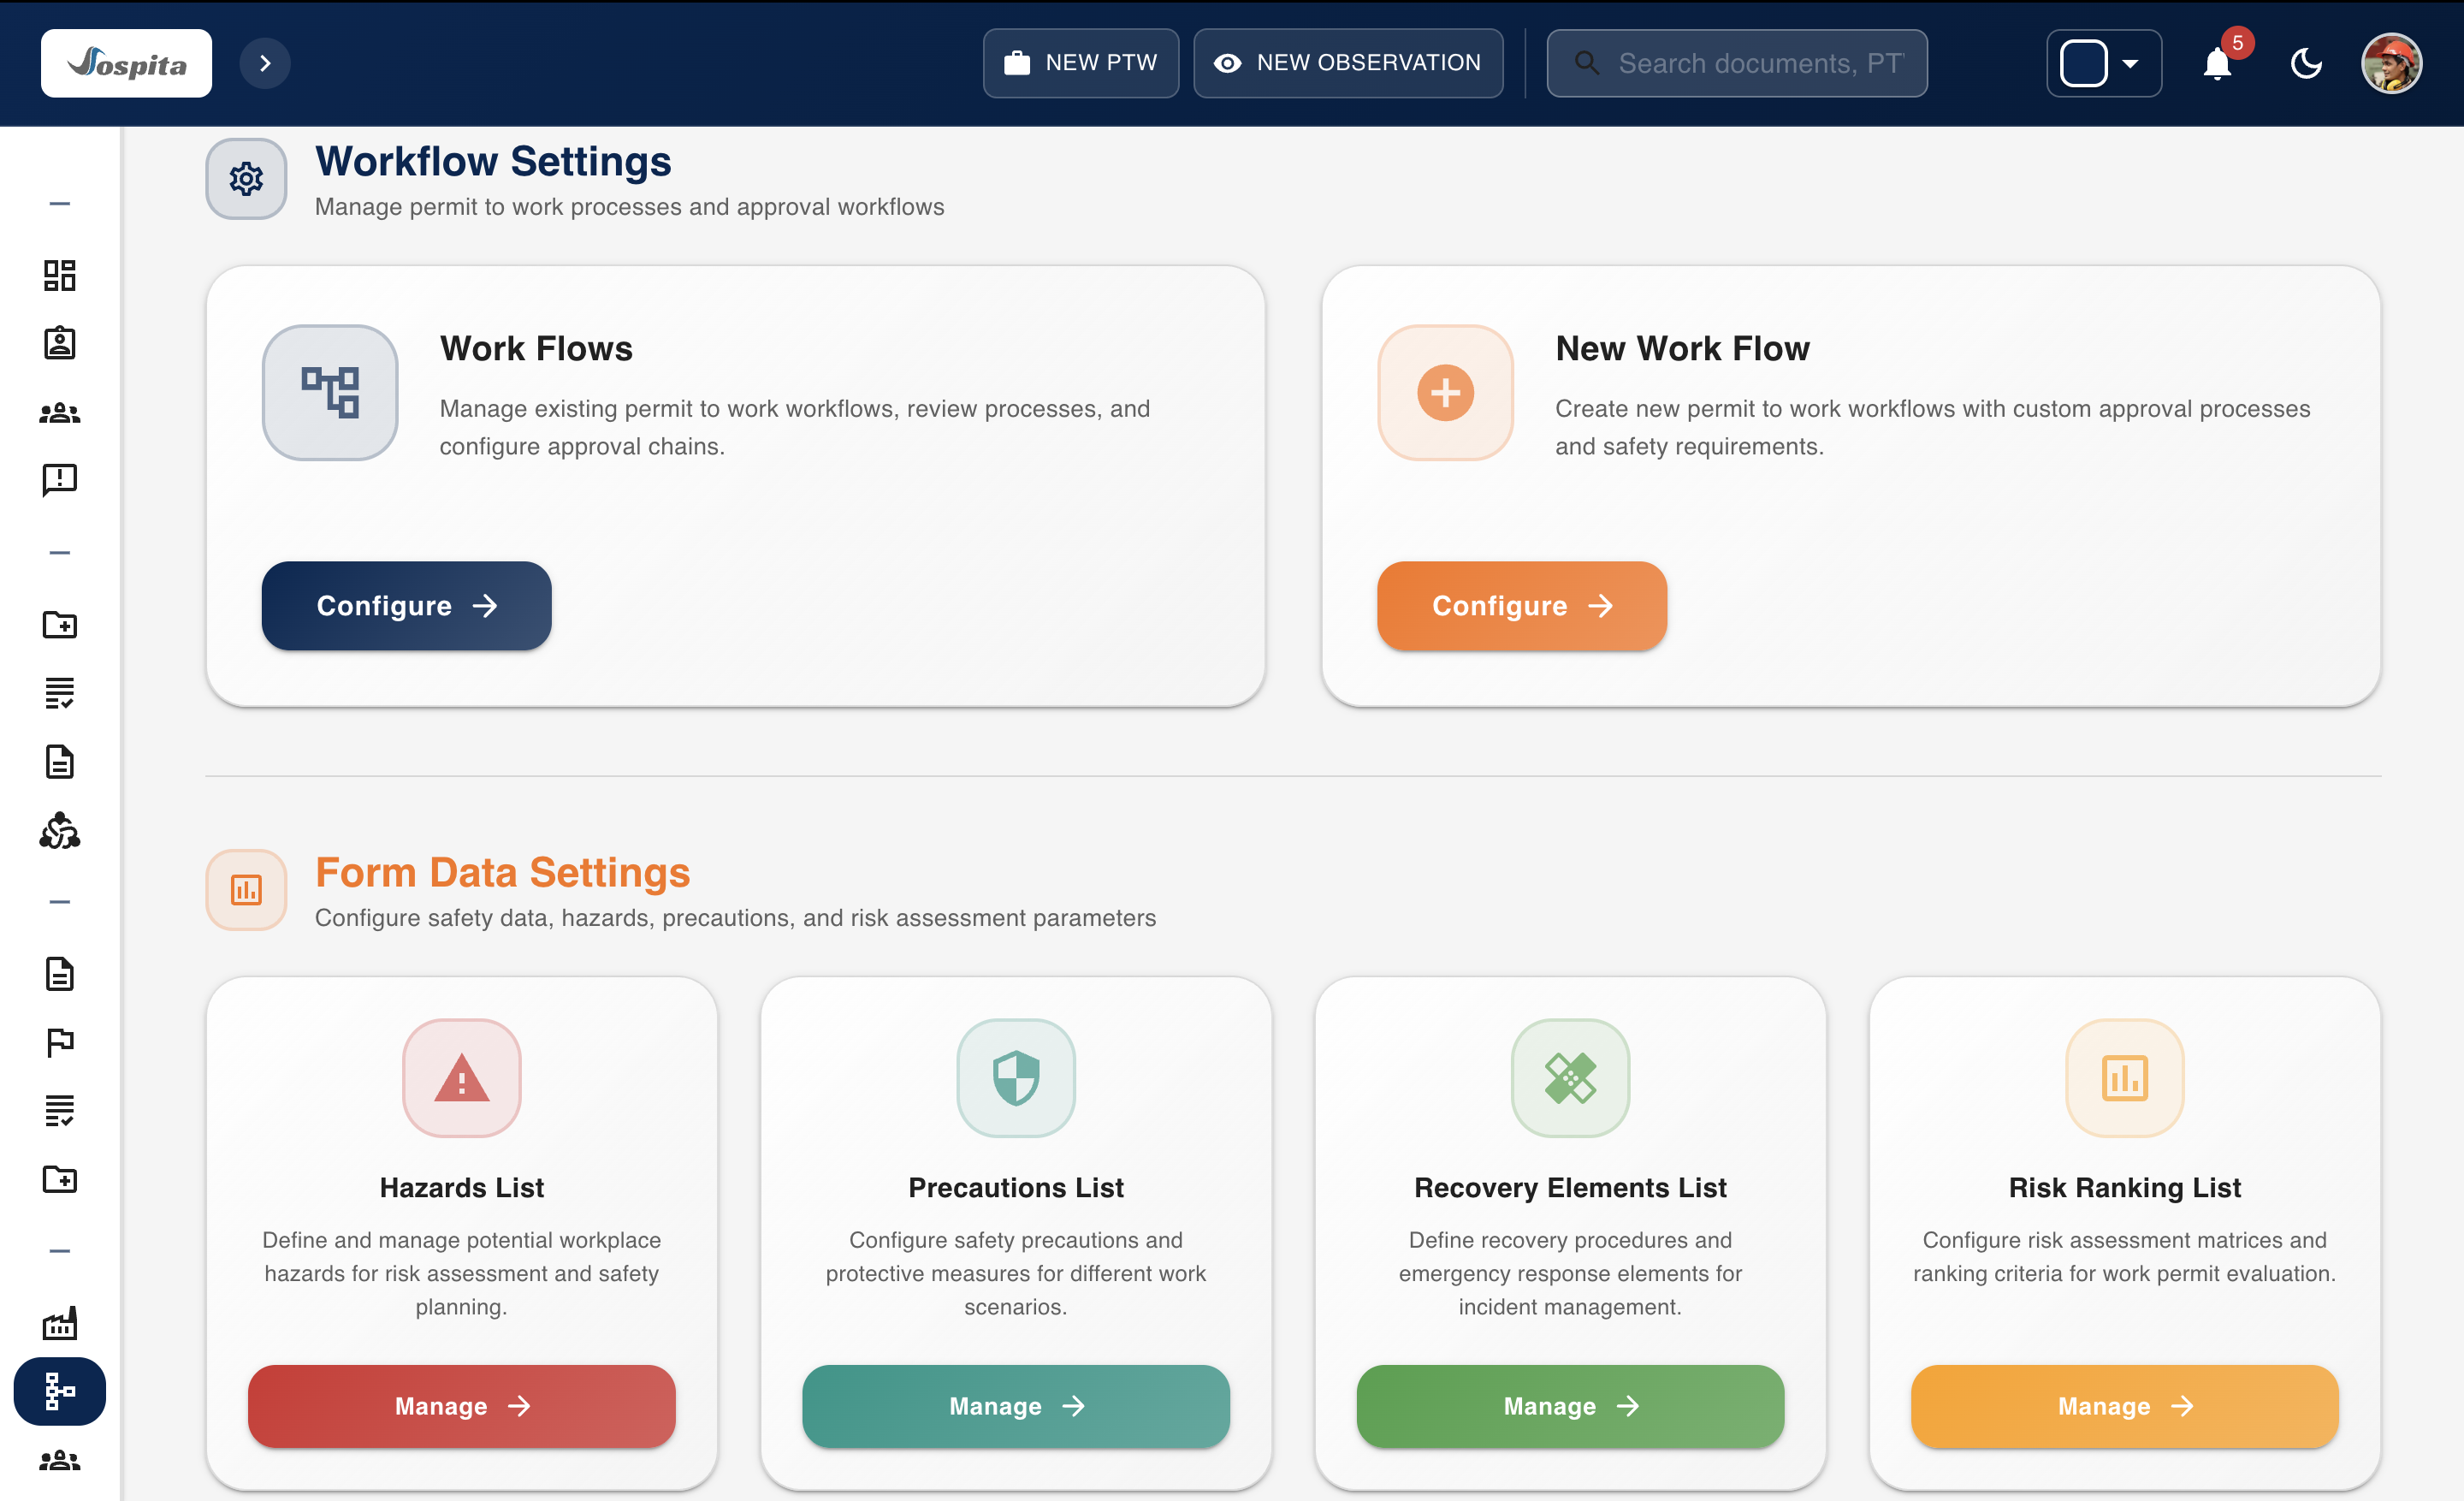Image resolution: width=2464 pixels, height=1501 pixels.
Task: Open the dashboard grid icon in sidebar
Action: [x=60, y=275]
